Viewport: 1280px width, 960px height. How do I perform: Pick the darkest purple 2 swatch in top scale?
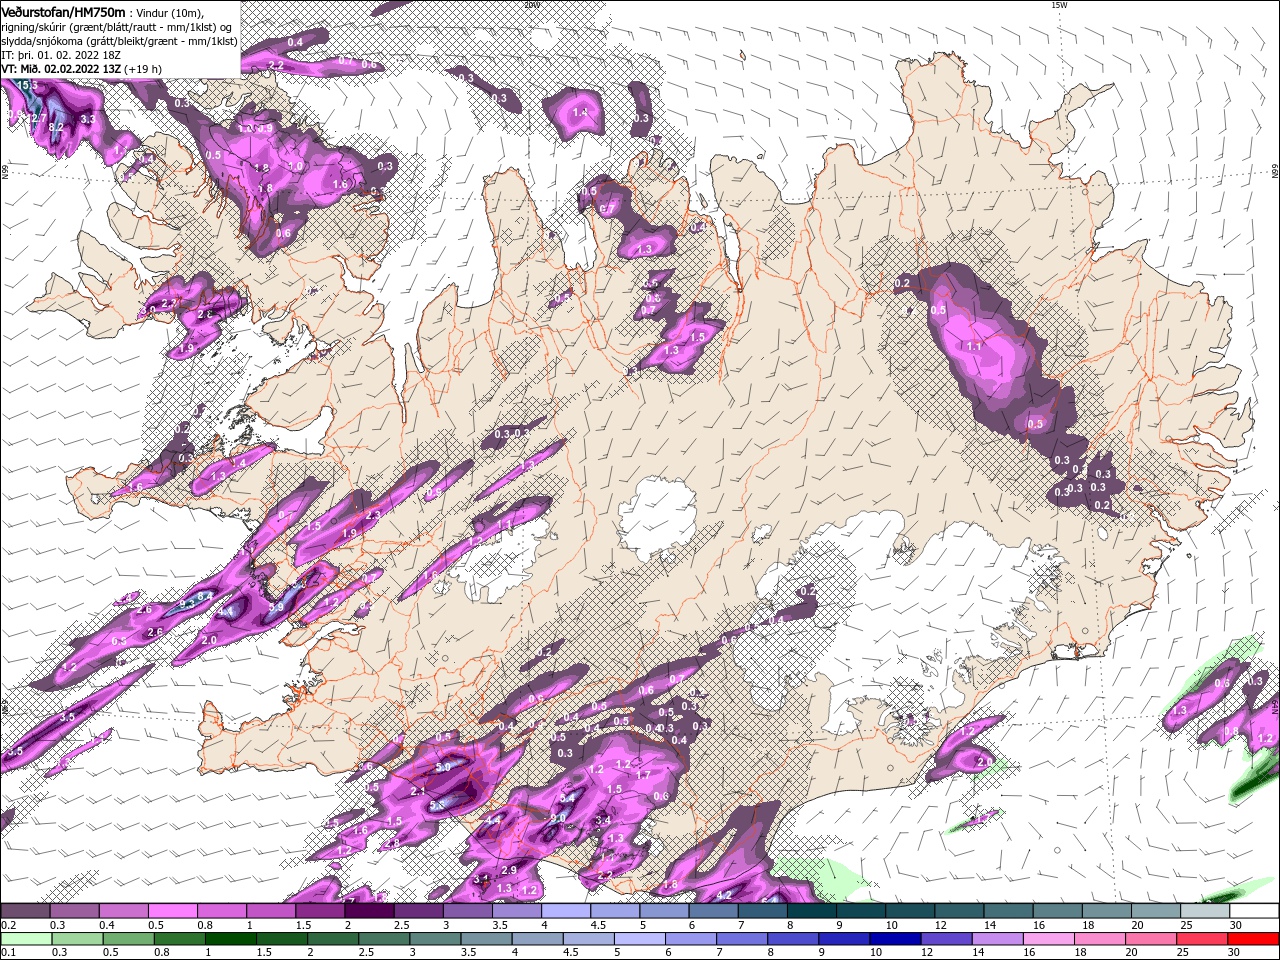(x=369, y=911)
